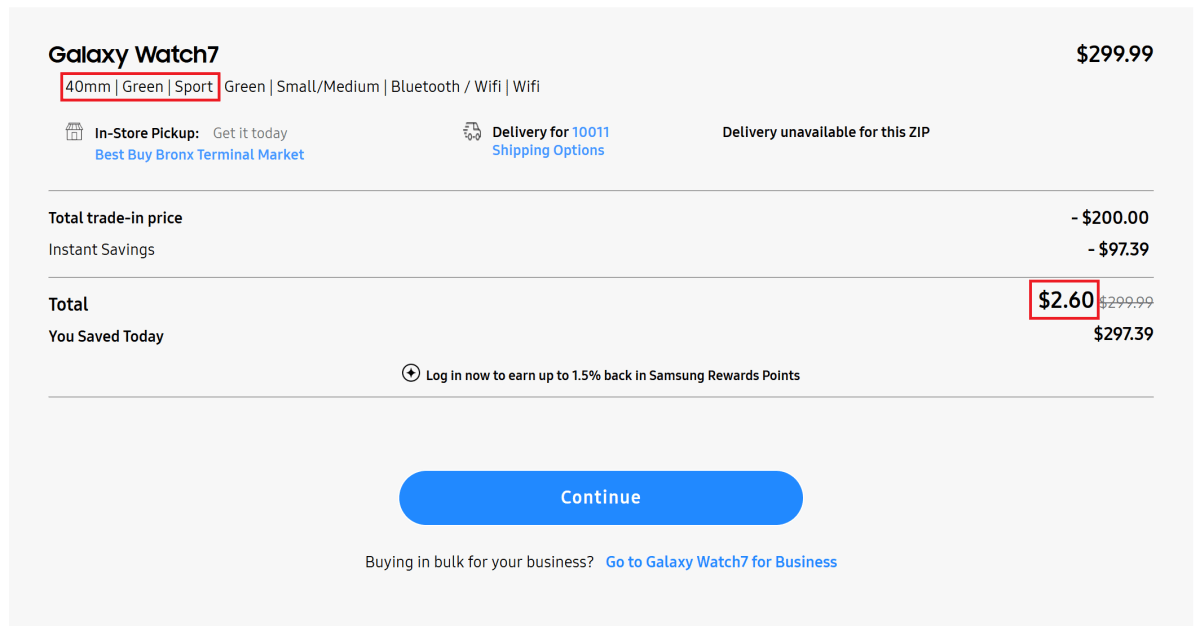1200x631 pixels.
Task: Click the $2.60 total price
Action: click(x=1065, y=300)
